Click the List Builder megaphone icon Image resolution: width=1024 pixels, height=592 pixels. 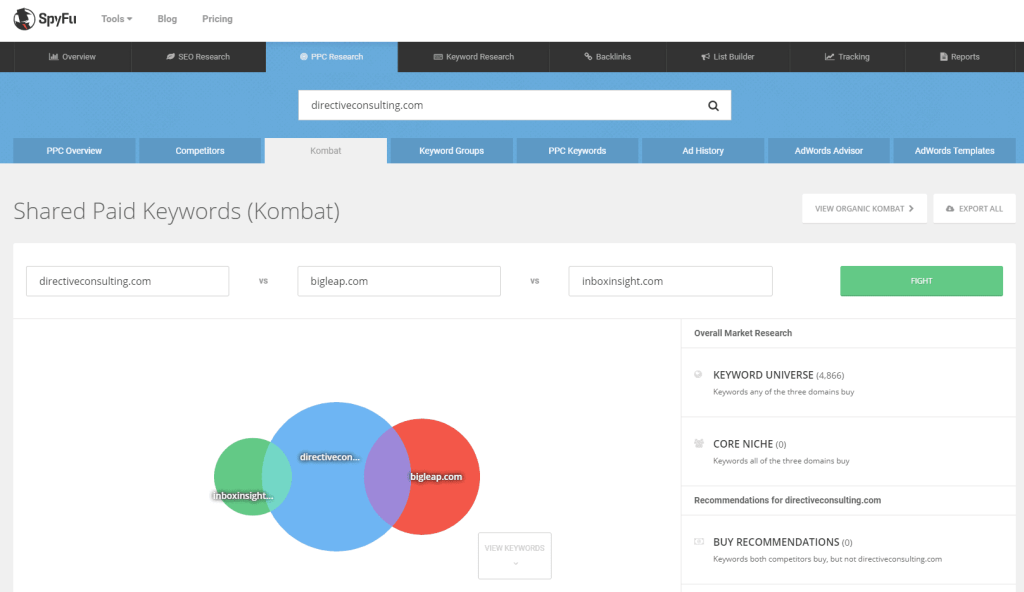(705, 57)
